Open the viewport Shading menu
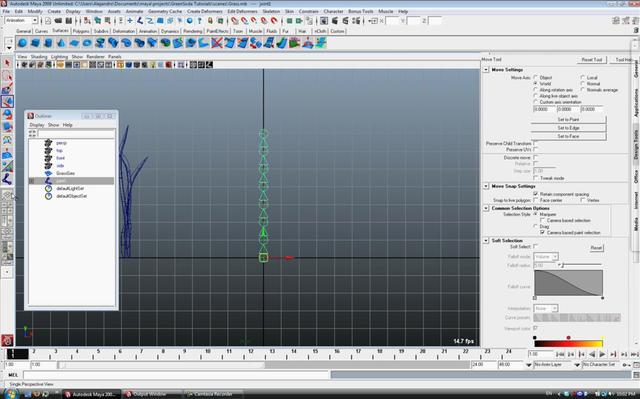640x399 pixels. click(x=39, y=57)
